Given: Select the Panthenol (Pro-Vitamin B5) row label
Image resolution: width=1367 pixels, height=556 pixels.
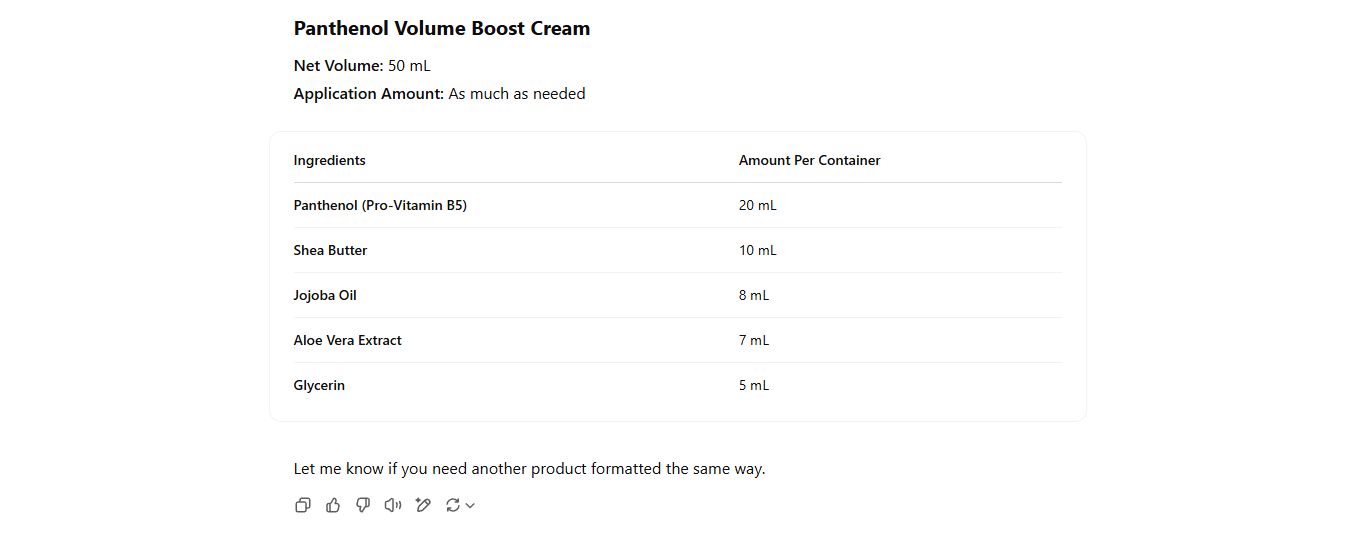Looking at the screenshot, I should pyautogui.click(x=380, y=206).
